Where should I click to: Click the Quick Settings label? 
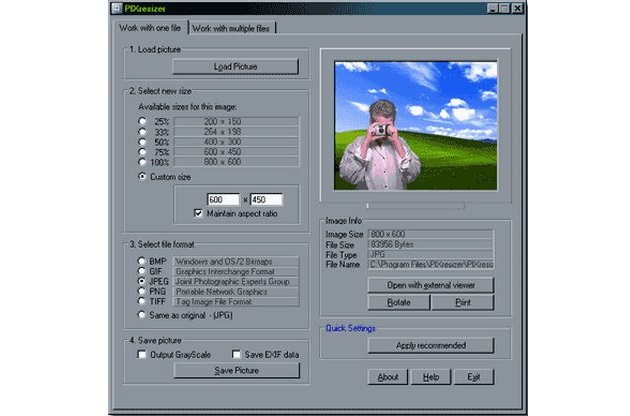click(x=350, y=328)
